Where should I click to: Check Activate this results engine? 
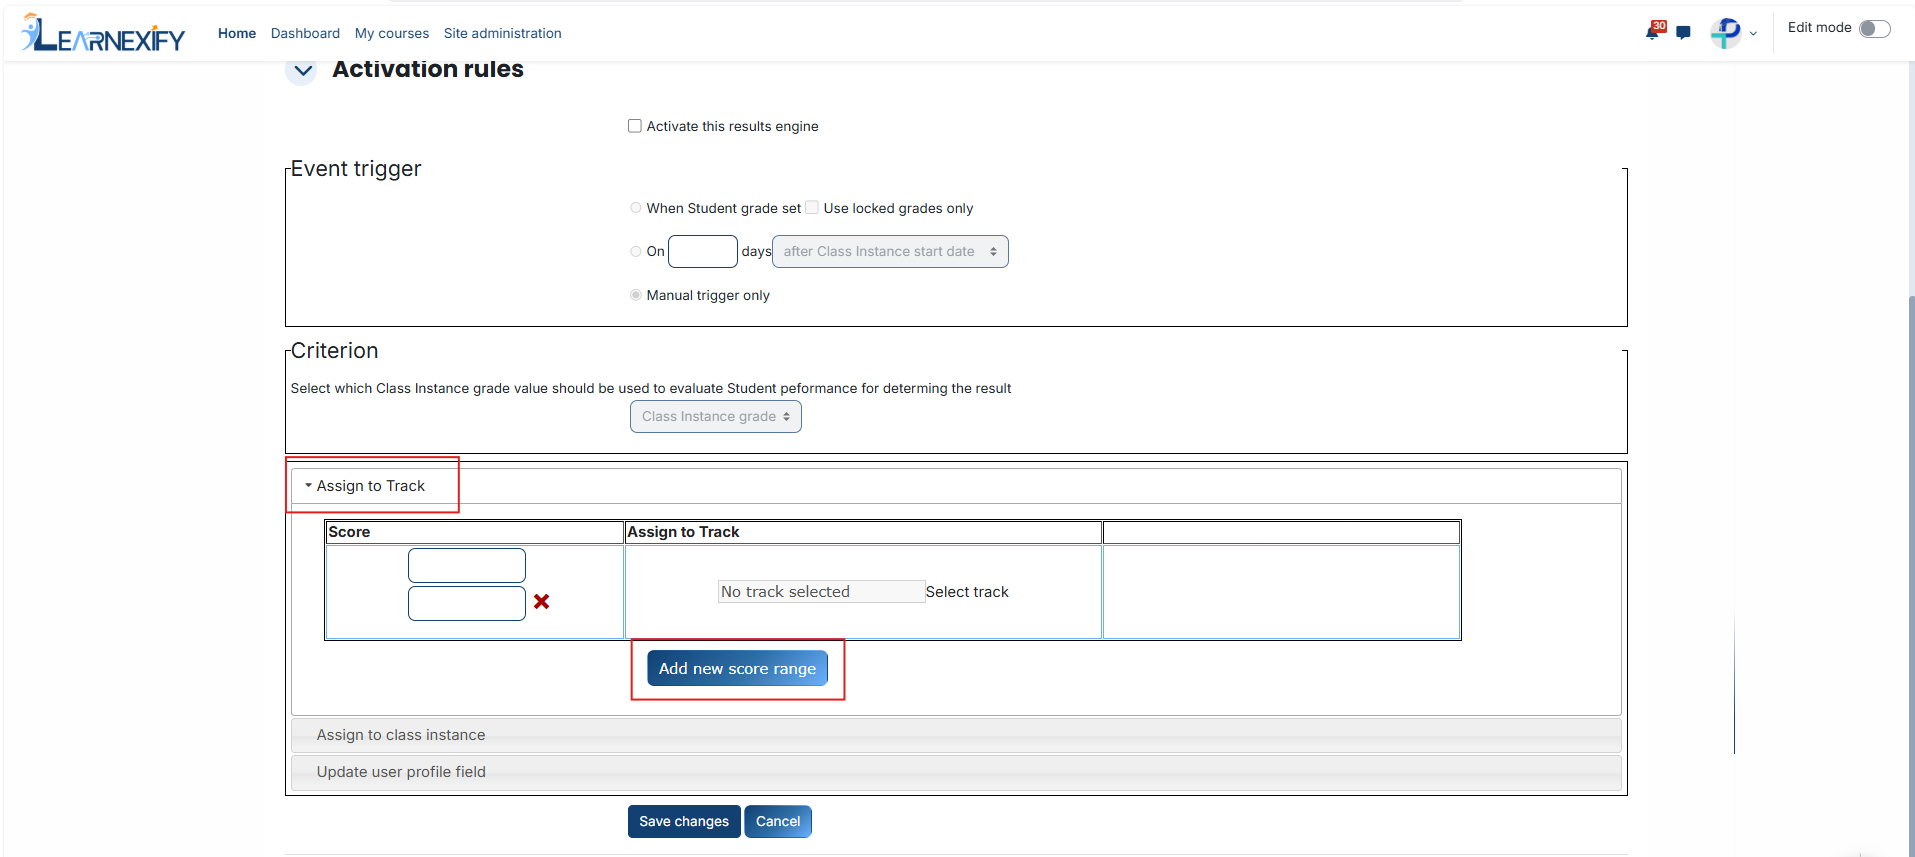(x=634, y=126)
